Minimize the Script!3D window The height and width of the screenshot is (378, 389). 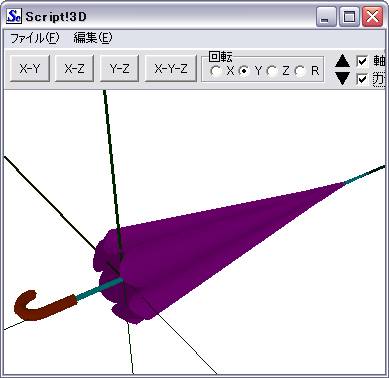point(325,17)
